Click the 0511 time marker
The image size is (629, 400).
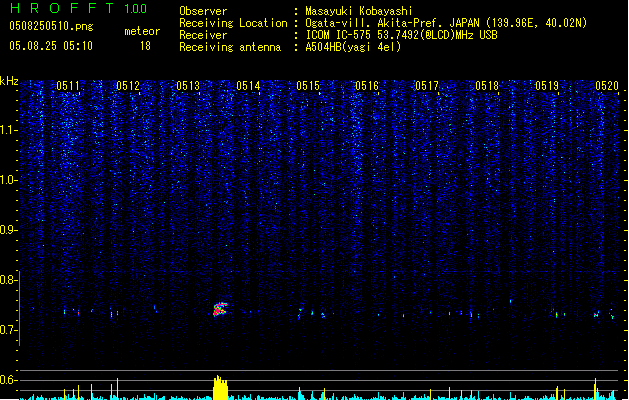(x=68, y=86)
